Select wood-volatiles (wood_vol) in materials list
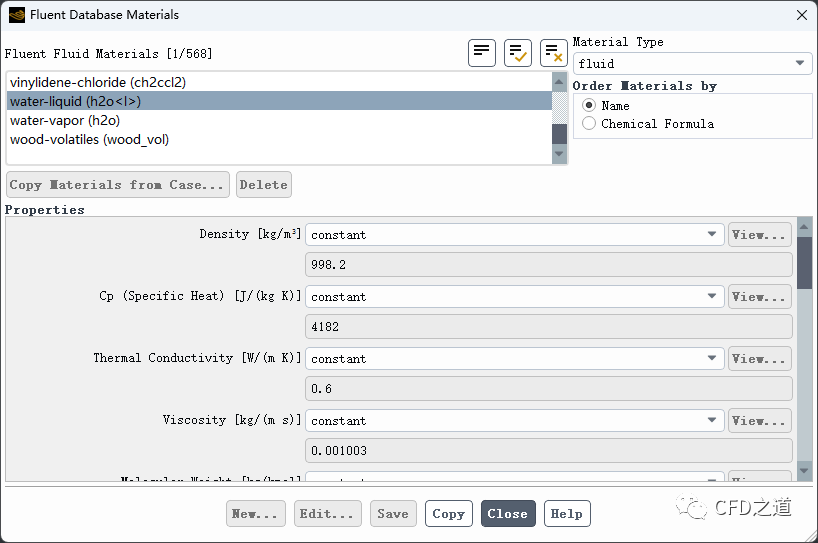Image resolution: width=818 pixels, height=543 pixels. coord(279,140)
